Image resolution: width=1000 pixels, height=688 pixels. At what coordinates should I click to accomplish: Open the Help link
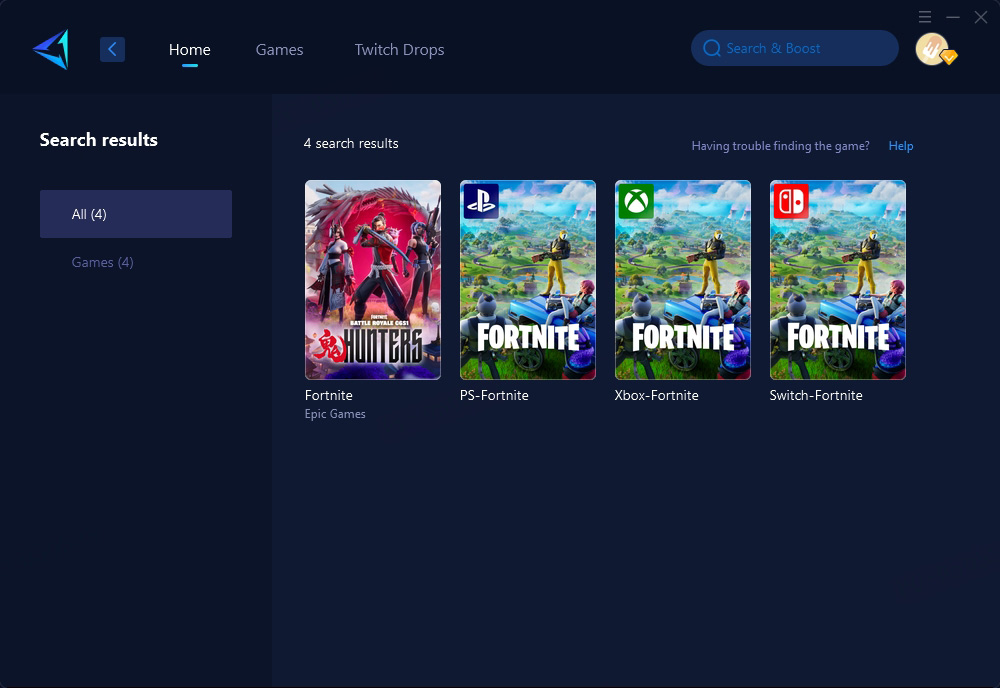point(901,146)
